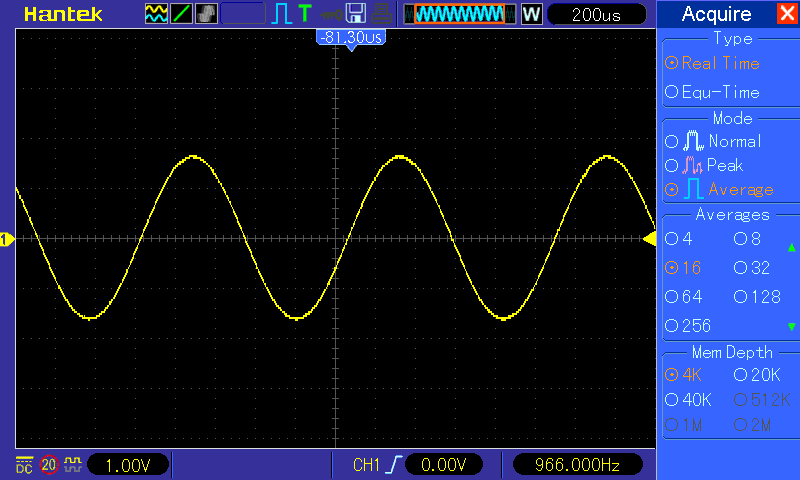Set averages to 32

(x=752, y=268)
